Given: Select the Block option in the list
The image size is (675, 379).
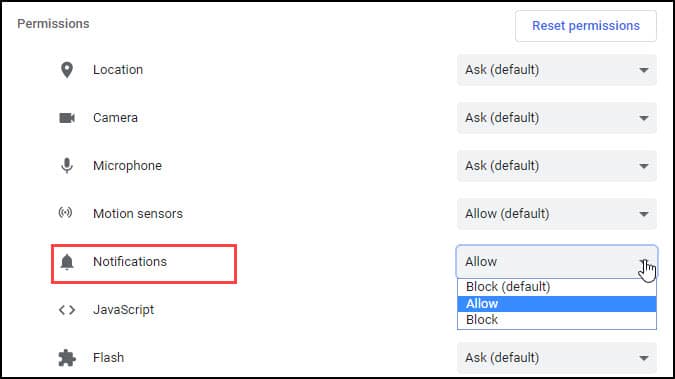Looking at the screenshot, I should (557, 320).
